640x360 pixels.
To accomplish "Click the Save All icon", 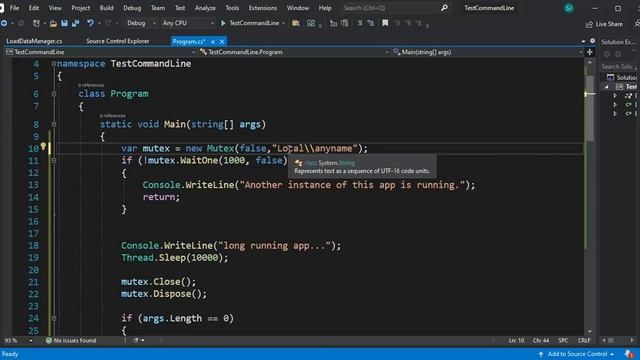I will (76, 23).
